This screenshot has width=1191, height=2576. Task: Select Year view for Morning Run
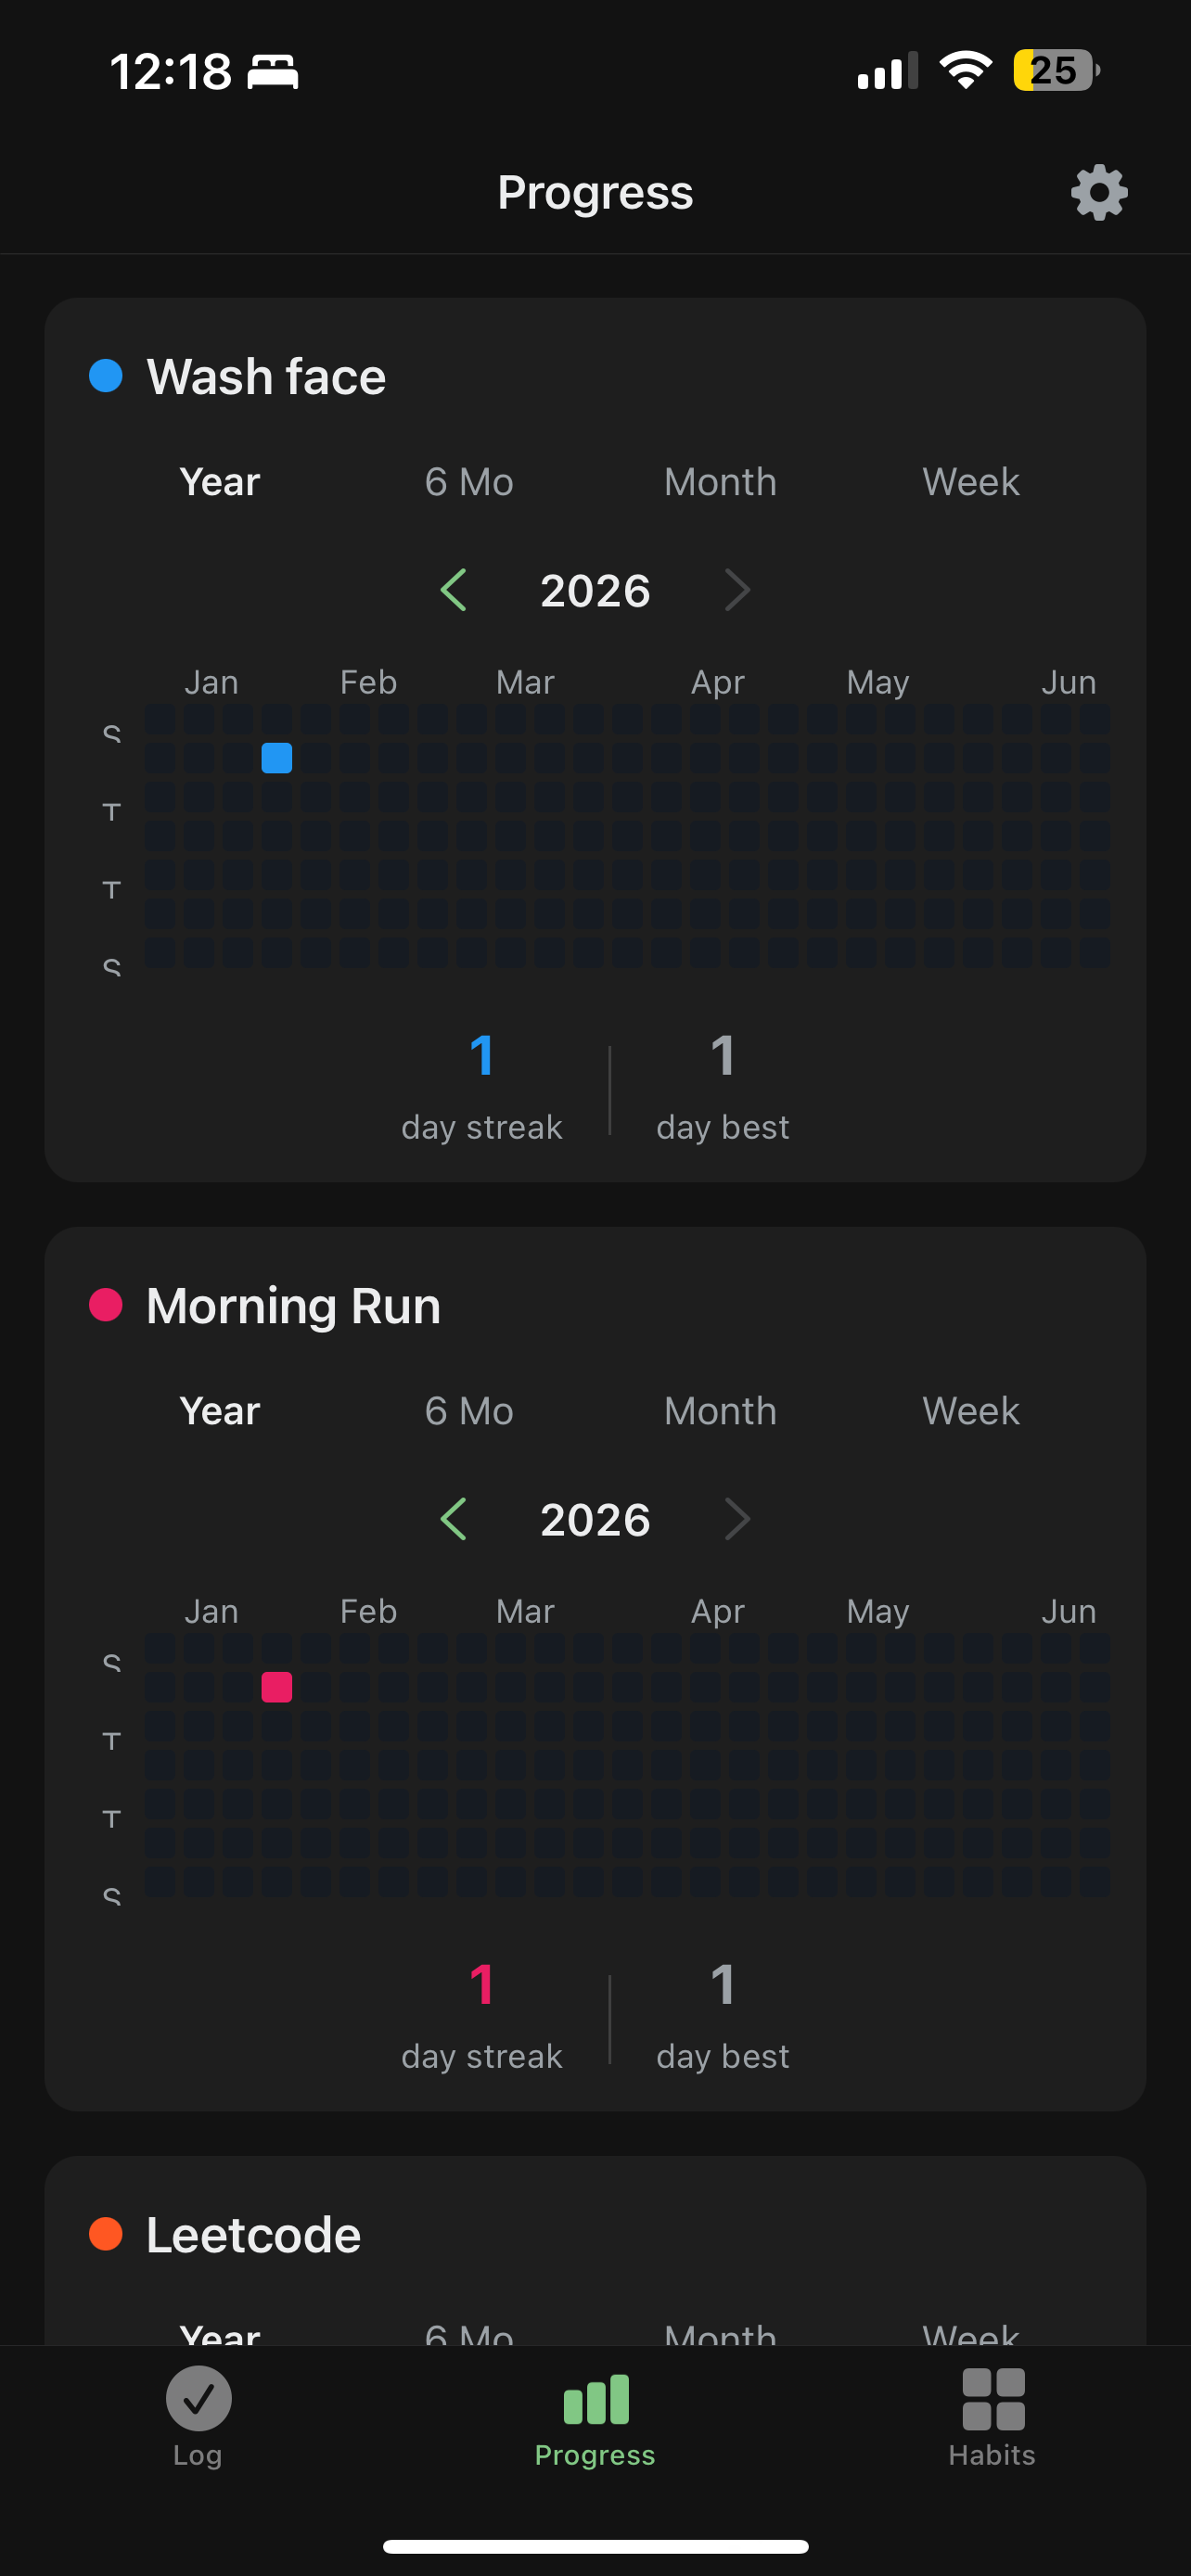click(220, 1411)
